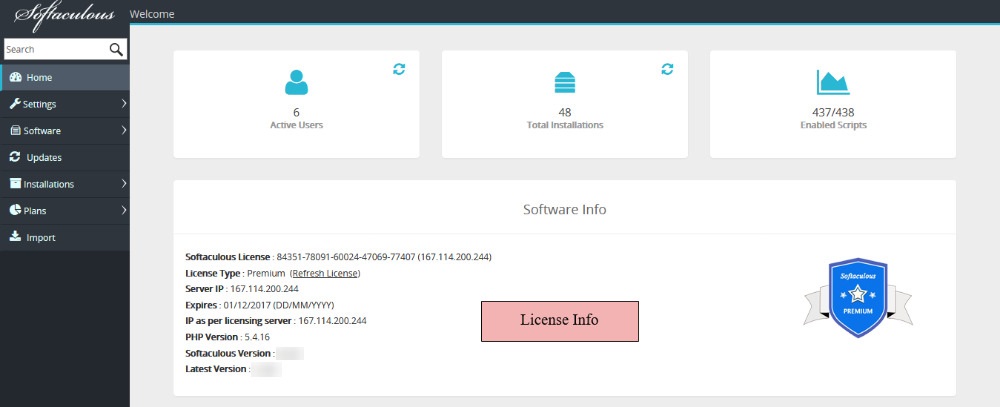The image size is (1000, 407).
Task: Click the Settings wrench icon
Action: (x=15, y=104)
